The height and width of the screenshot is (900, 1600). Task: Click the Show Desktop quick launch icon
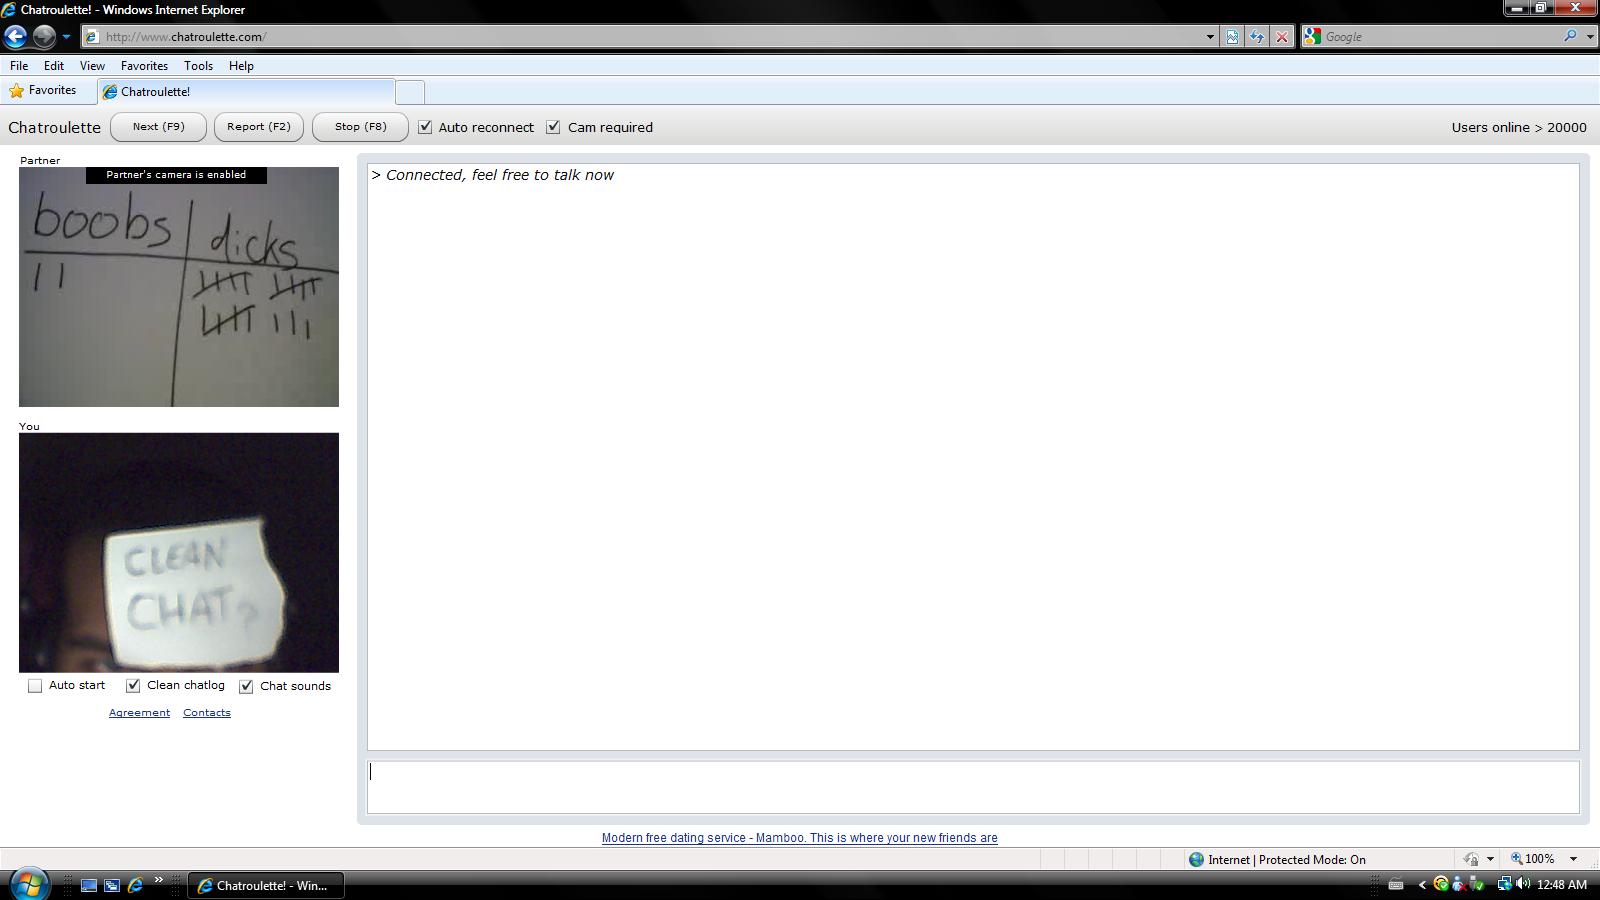[x=89, y=885]
